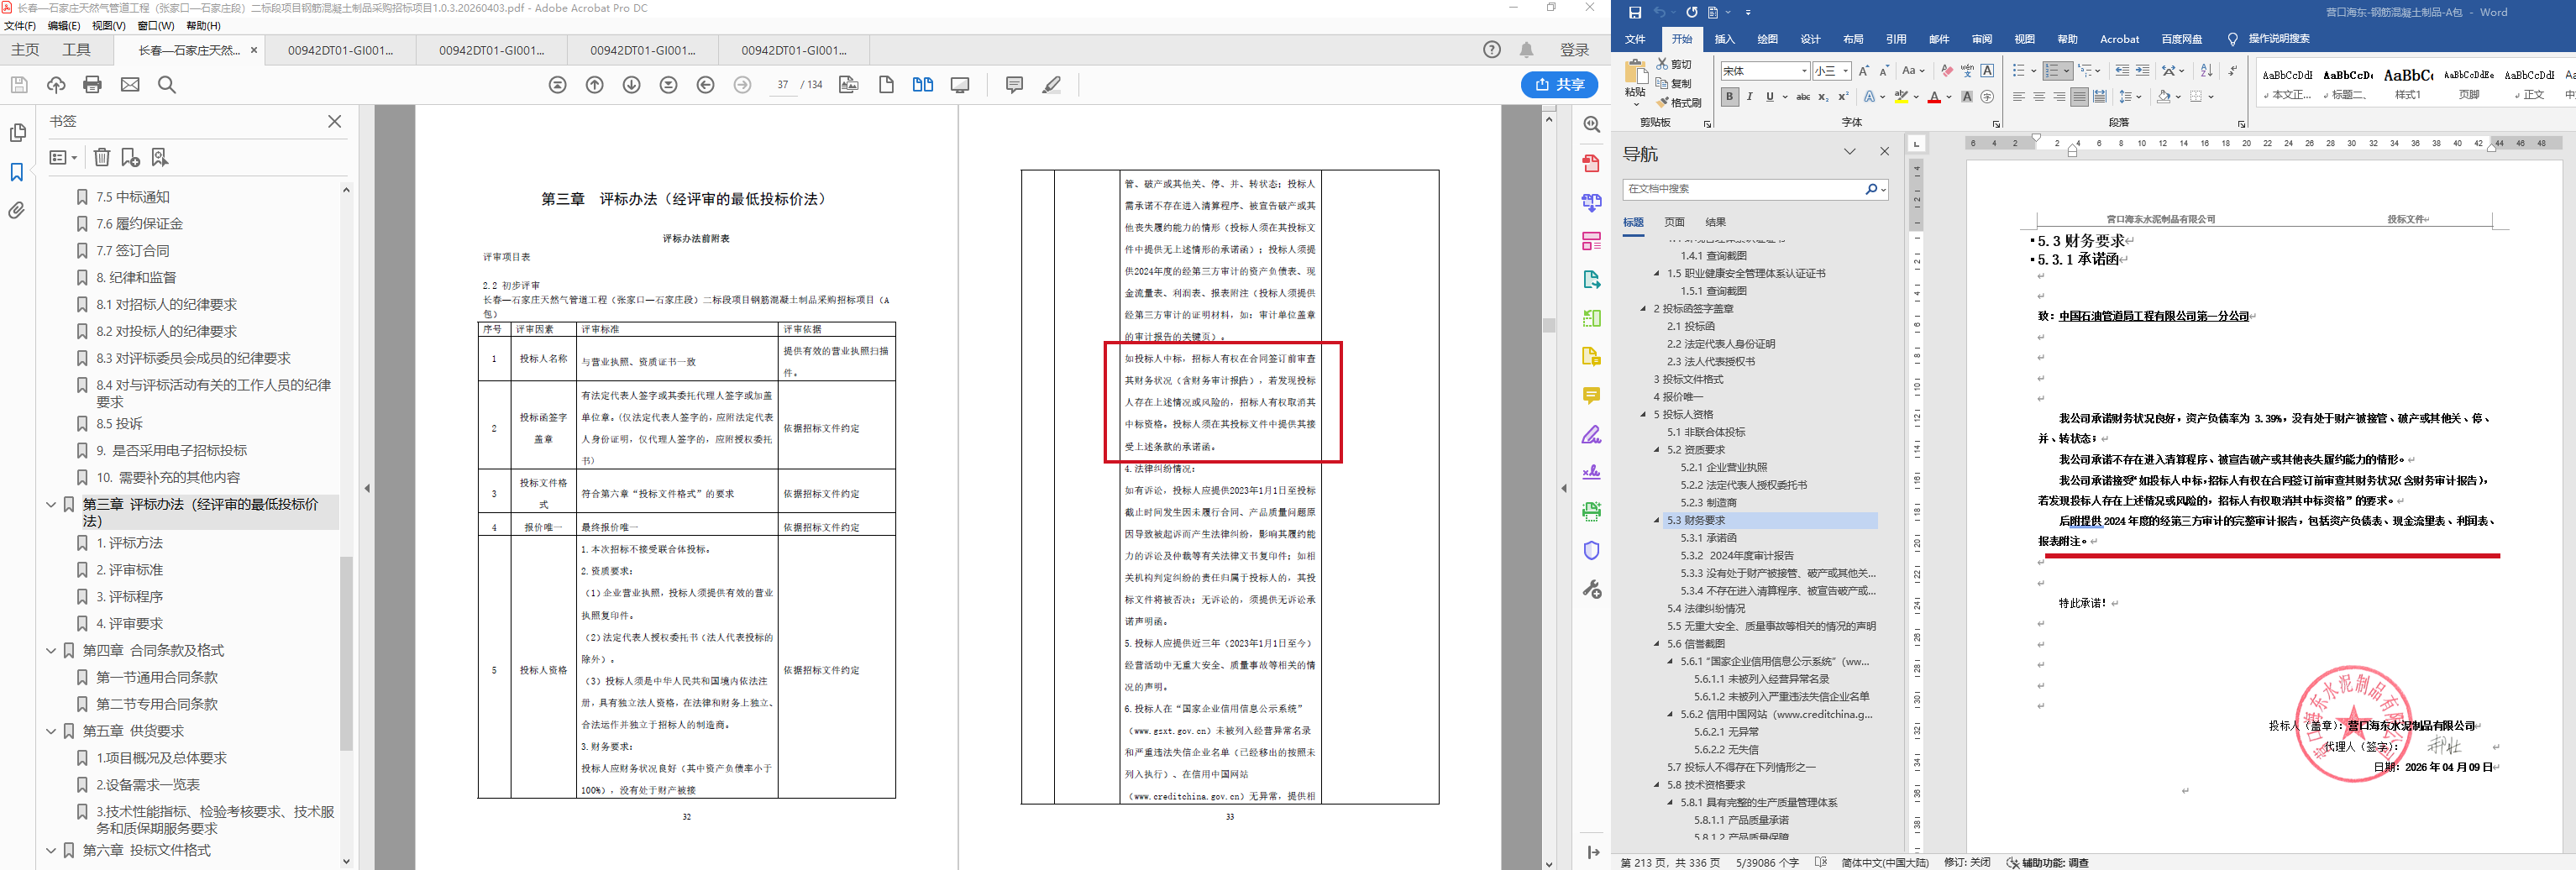Select 5.3.2 2024年度审计报告 in navigation
Viewport: 2576px width, 870px height.
tap(1737, 556)
